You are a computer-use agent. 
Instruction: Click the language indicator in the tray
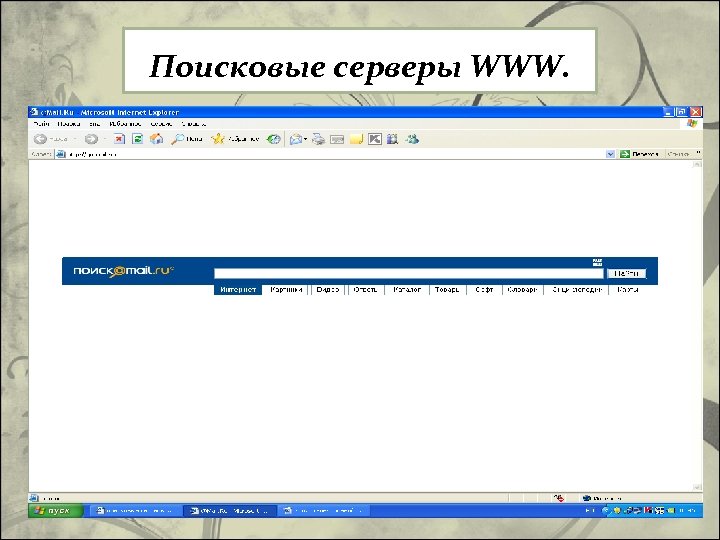590,511
